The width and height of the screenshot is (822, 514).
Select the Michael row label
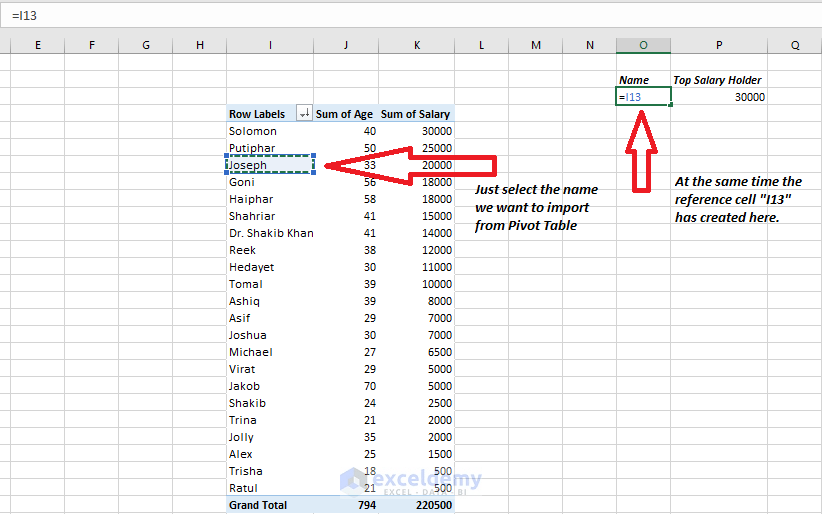[x=270, y=352]
